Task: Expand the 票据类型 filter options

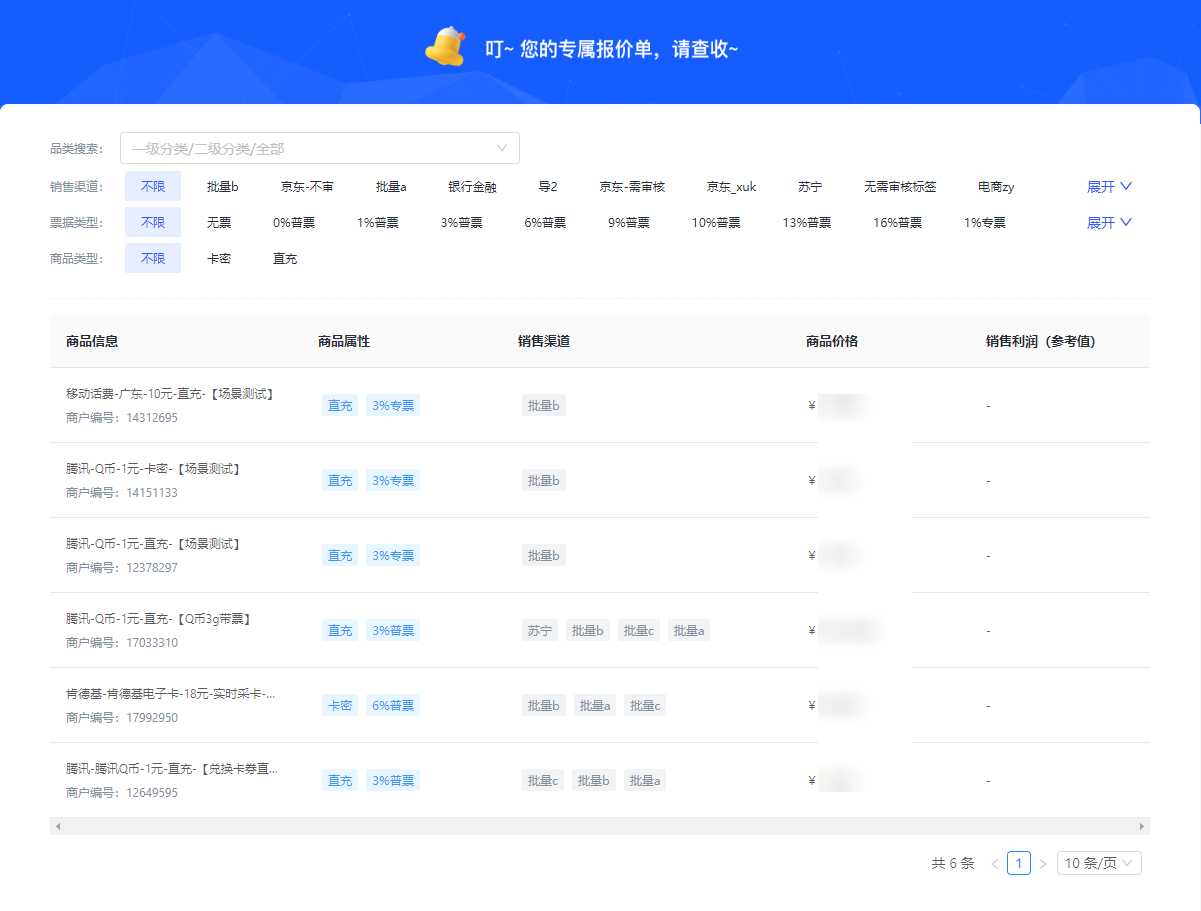Action: click(x=1109, y=223)
